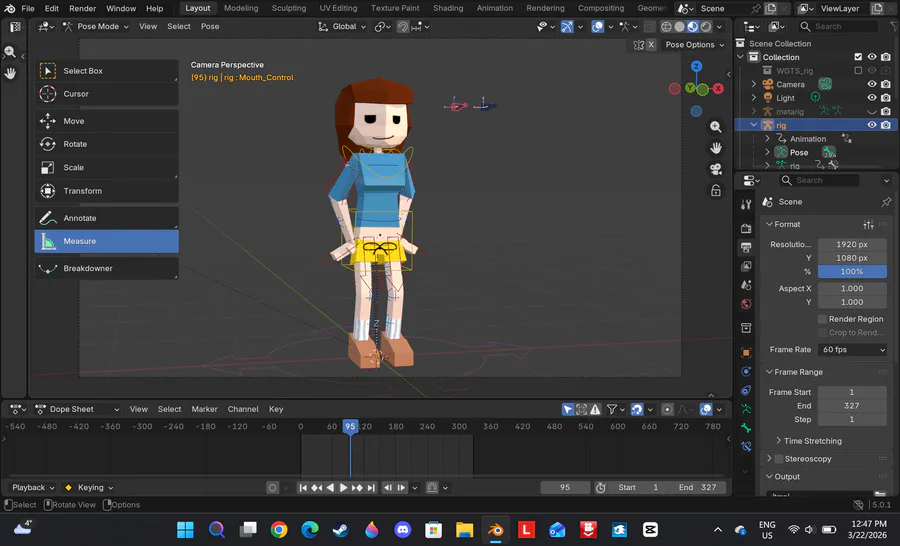
Task: Select the Rotate tool
Action: [x=74, y=144]
